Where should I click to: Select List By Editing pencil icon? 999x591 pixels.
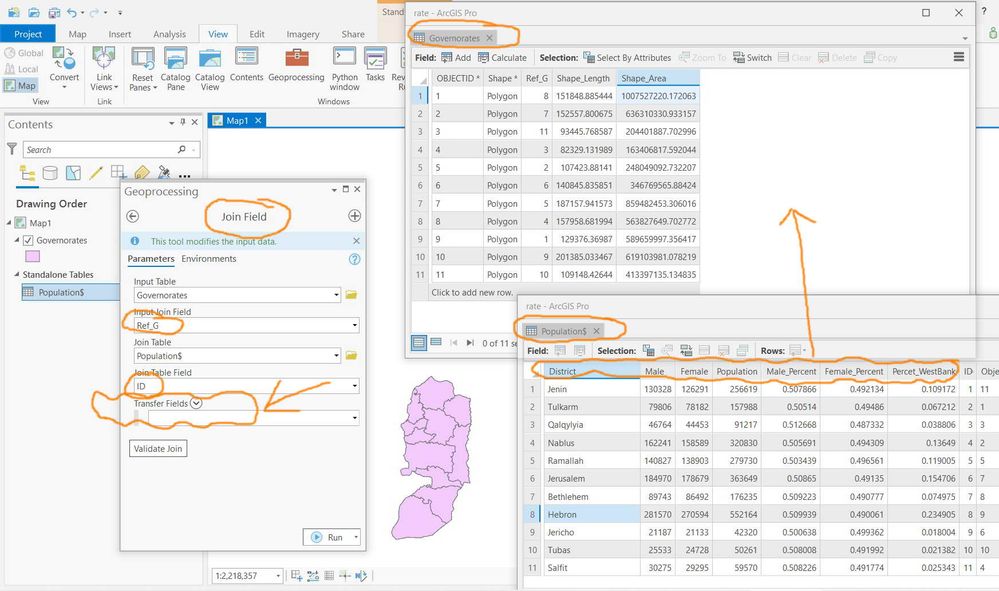[96, 173]
